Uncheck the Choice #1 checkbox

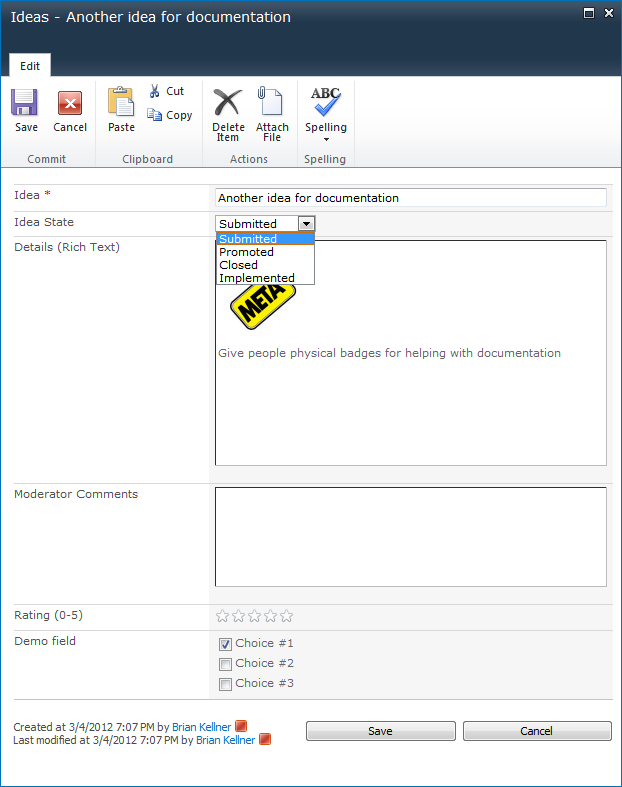tap(226, 644)
